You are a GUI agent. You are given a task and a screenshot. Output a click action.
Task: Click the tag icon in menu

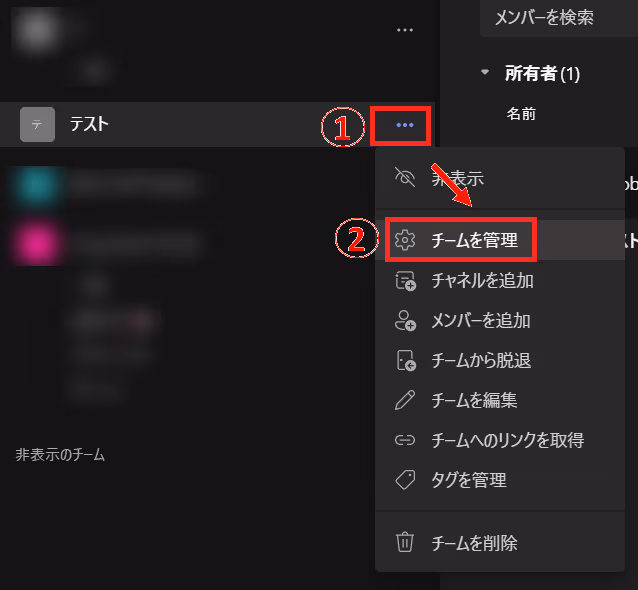pos(405,480)
